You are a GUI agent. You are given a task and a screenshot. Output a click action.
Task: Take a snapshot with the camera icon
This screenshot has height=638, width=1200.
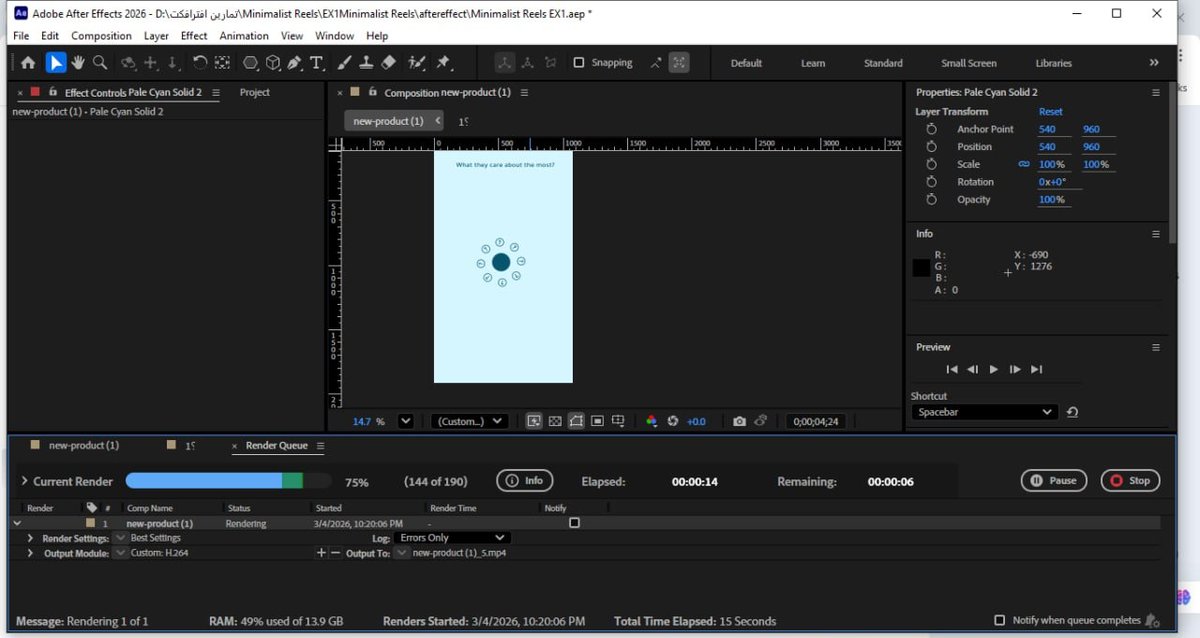(x=739, y=422)
